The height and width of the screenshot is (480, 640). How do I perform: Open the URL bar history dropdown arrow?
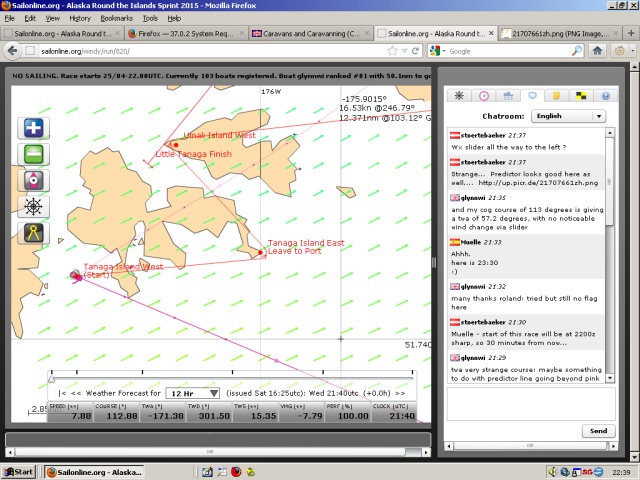404,51
